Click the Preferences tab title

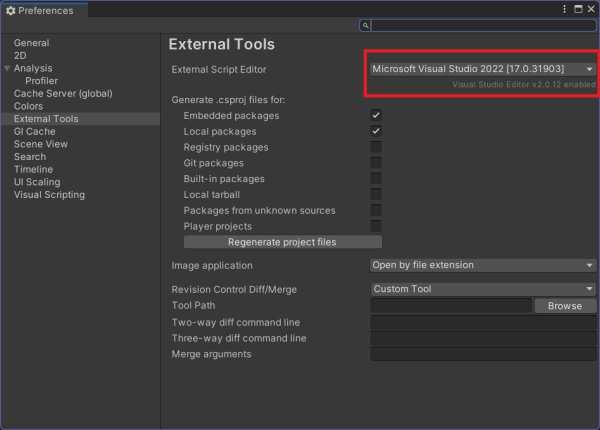pos(46,11)
